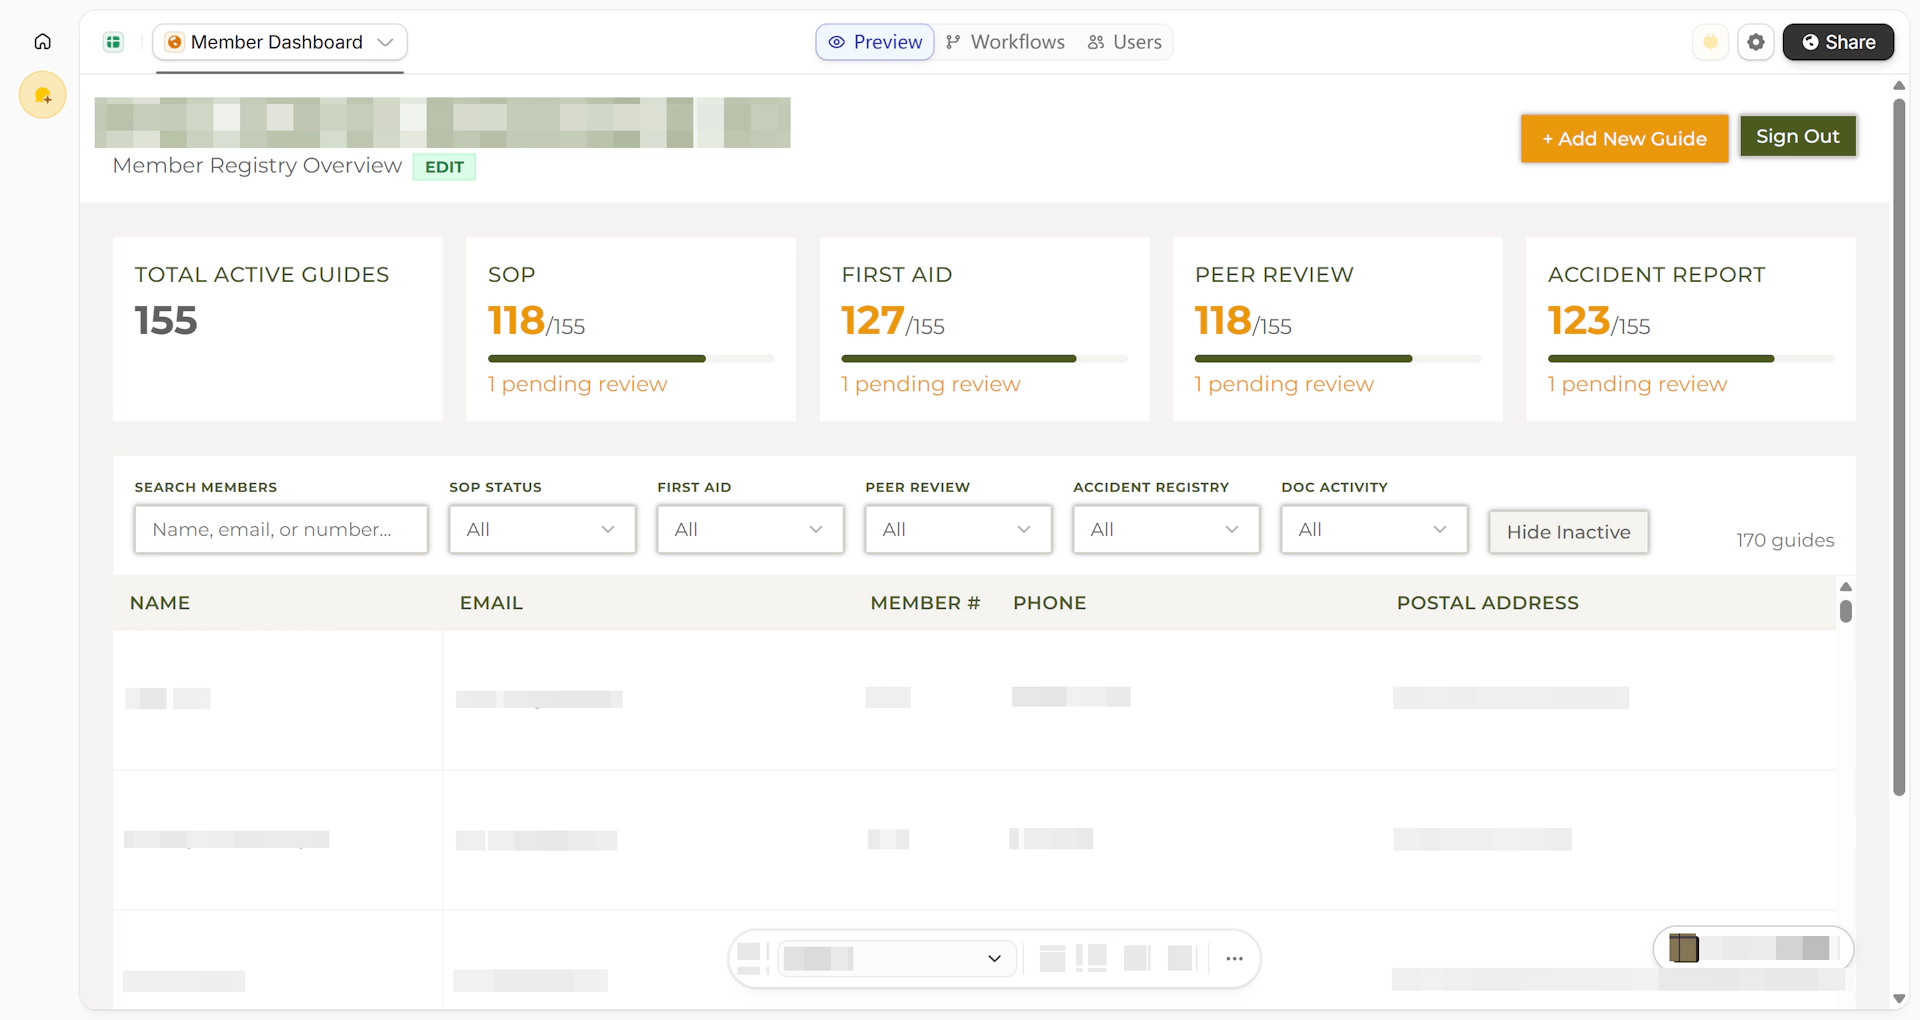Open the Peer Review filter dropdown

click(x=958, y=529)
